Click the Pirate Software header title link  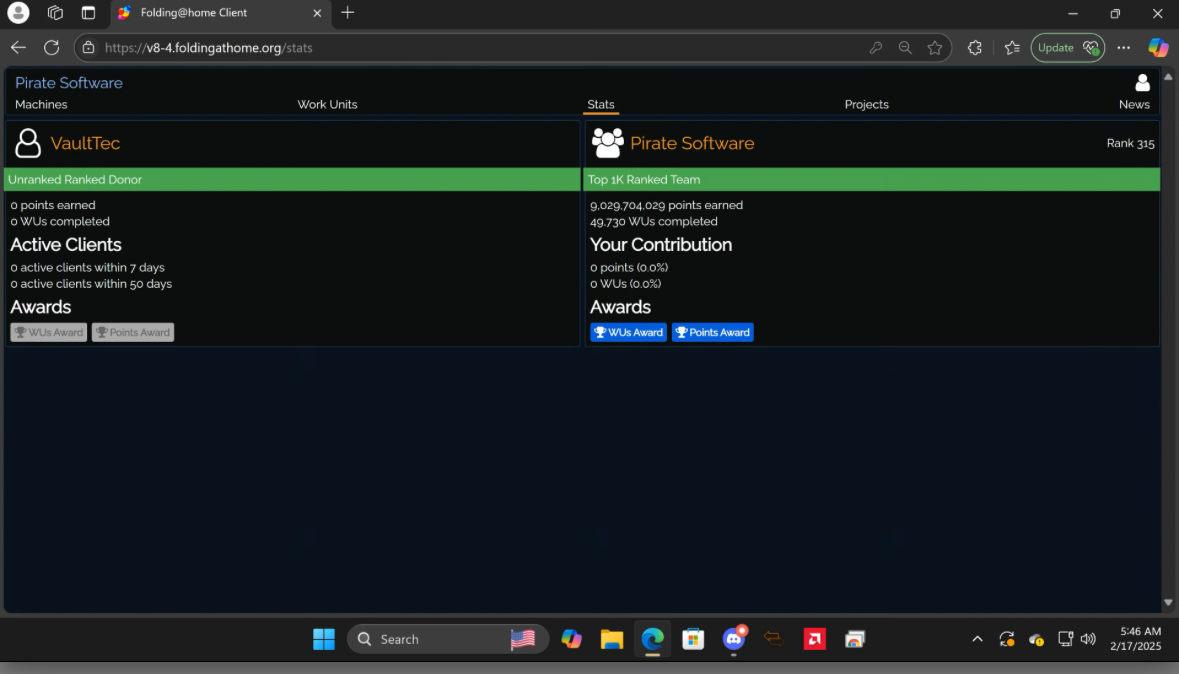(x=68, y=83)
